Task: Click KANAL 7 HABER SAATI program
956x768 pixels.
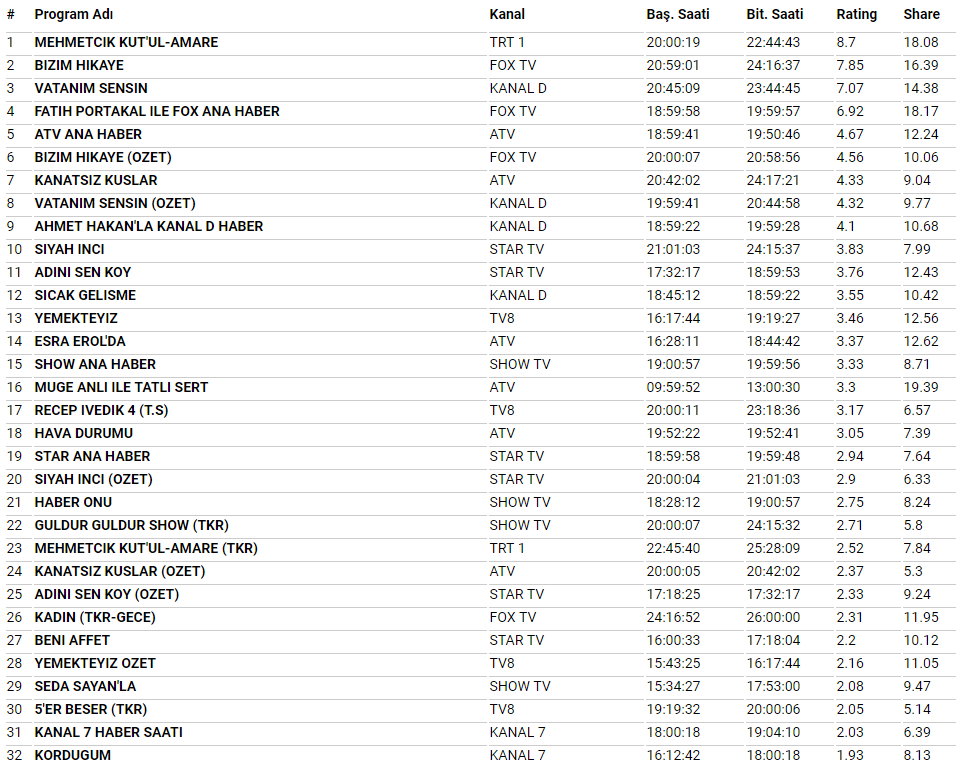Action: (x=108, y=732)
